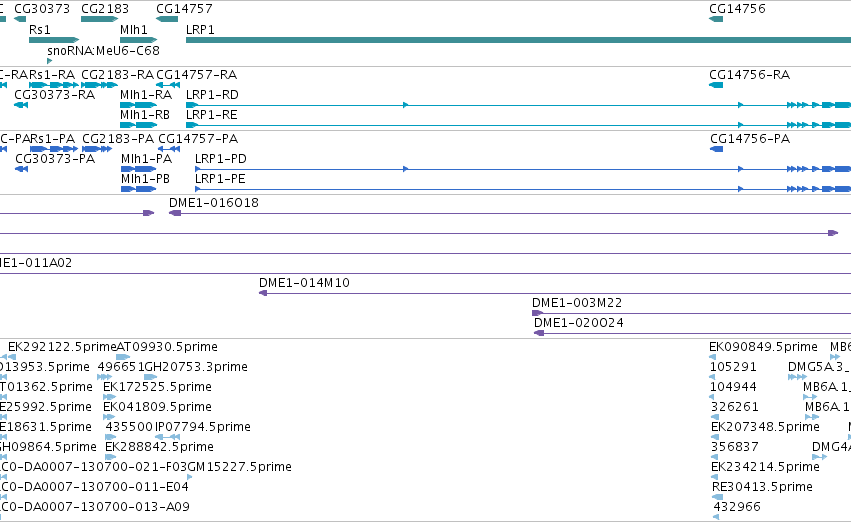The width and height of the screenshot is (851, 522).
Task: Select the CG14756-PA protein glyph
Action: click(716, 149)
